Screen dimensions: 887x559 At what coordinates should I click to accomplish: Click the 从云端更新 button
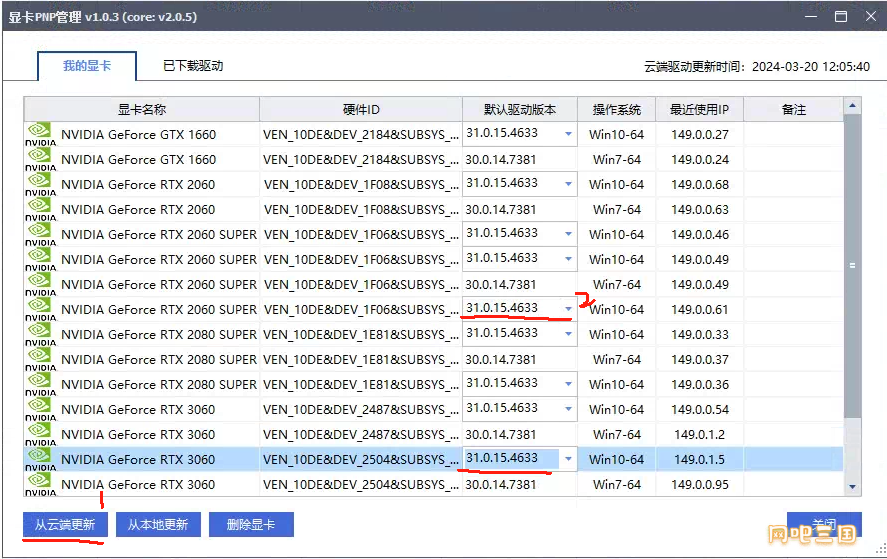coord(65,524)
